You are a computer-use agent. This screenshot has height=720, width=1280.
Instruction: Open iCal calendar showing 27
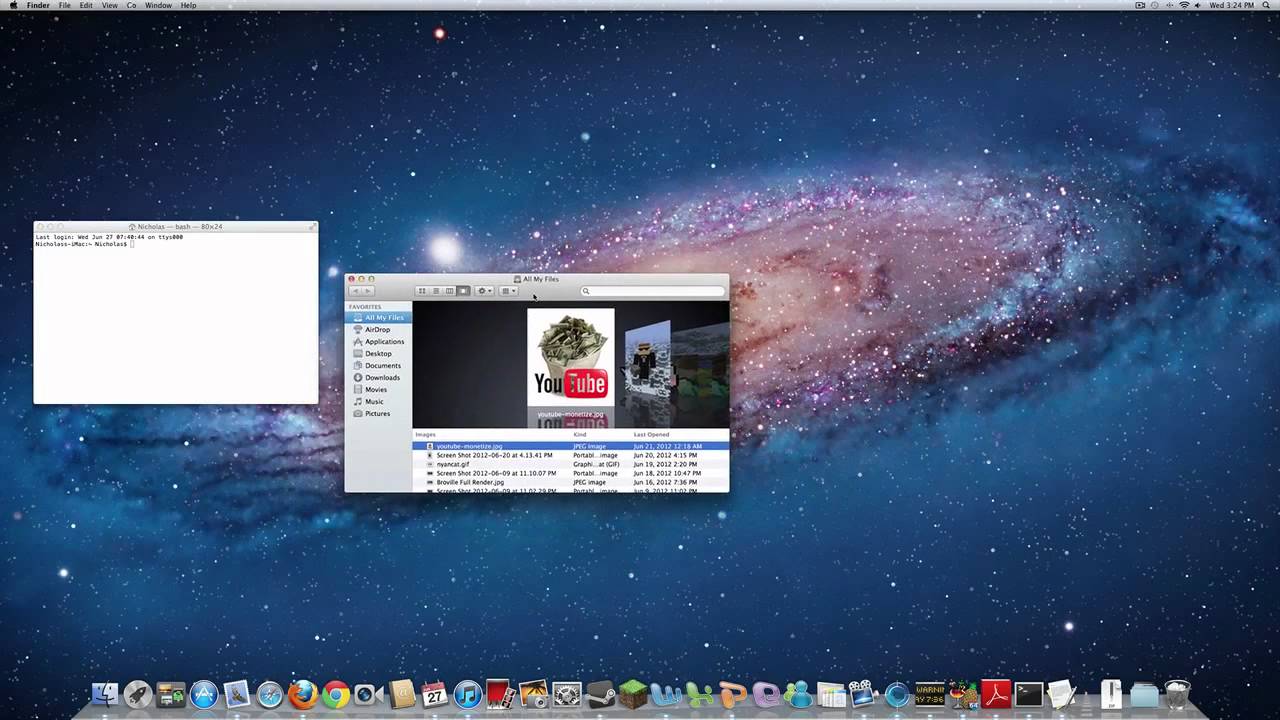pos(435,694)
